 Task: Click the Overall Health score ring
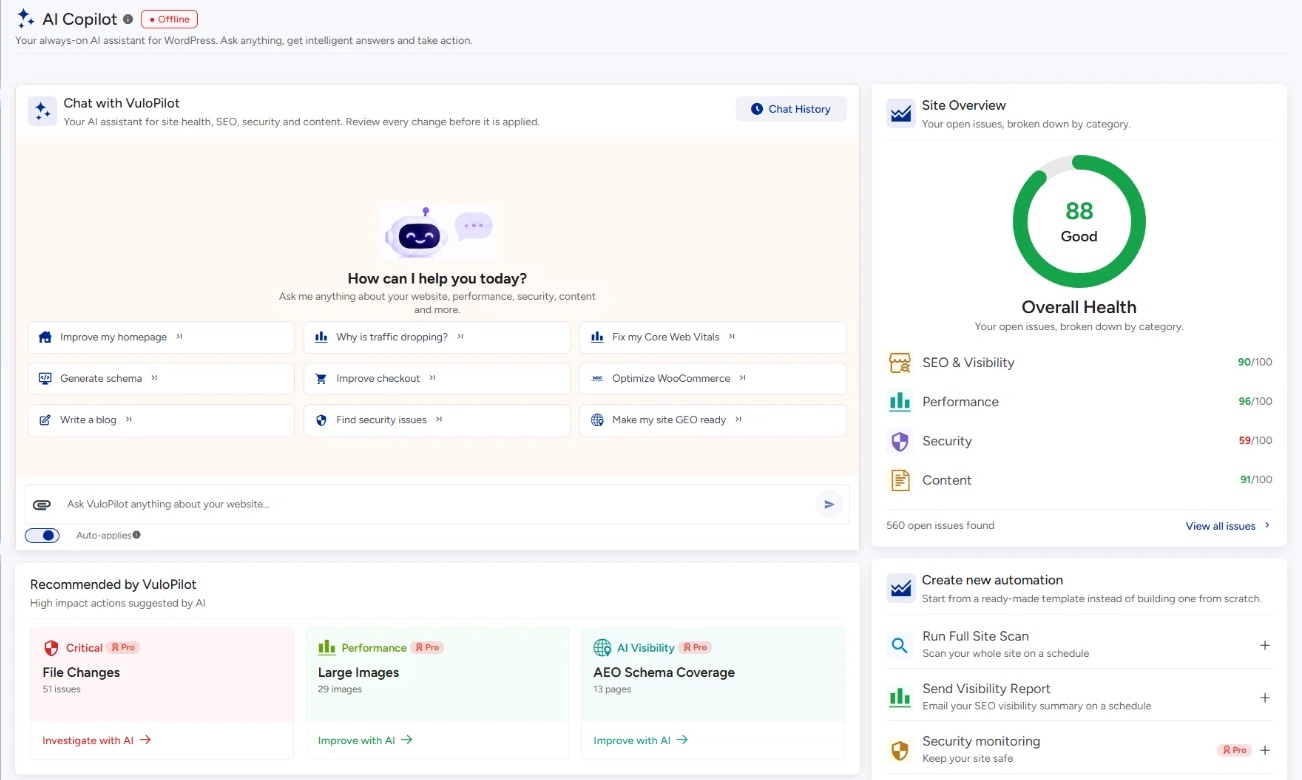[x=1079, y=221]
